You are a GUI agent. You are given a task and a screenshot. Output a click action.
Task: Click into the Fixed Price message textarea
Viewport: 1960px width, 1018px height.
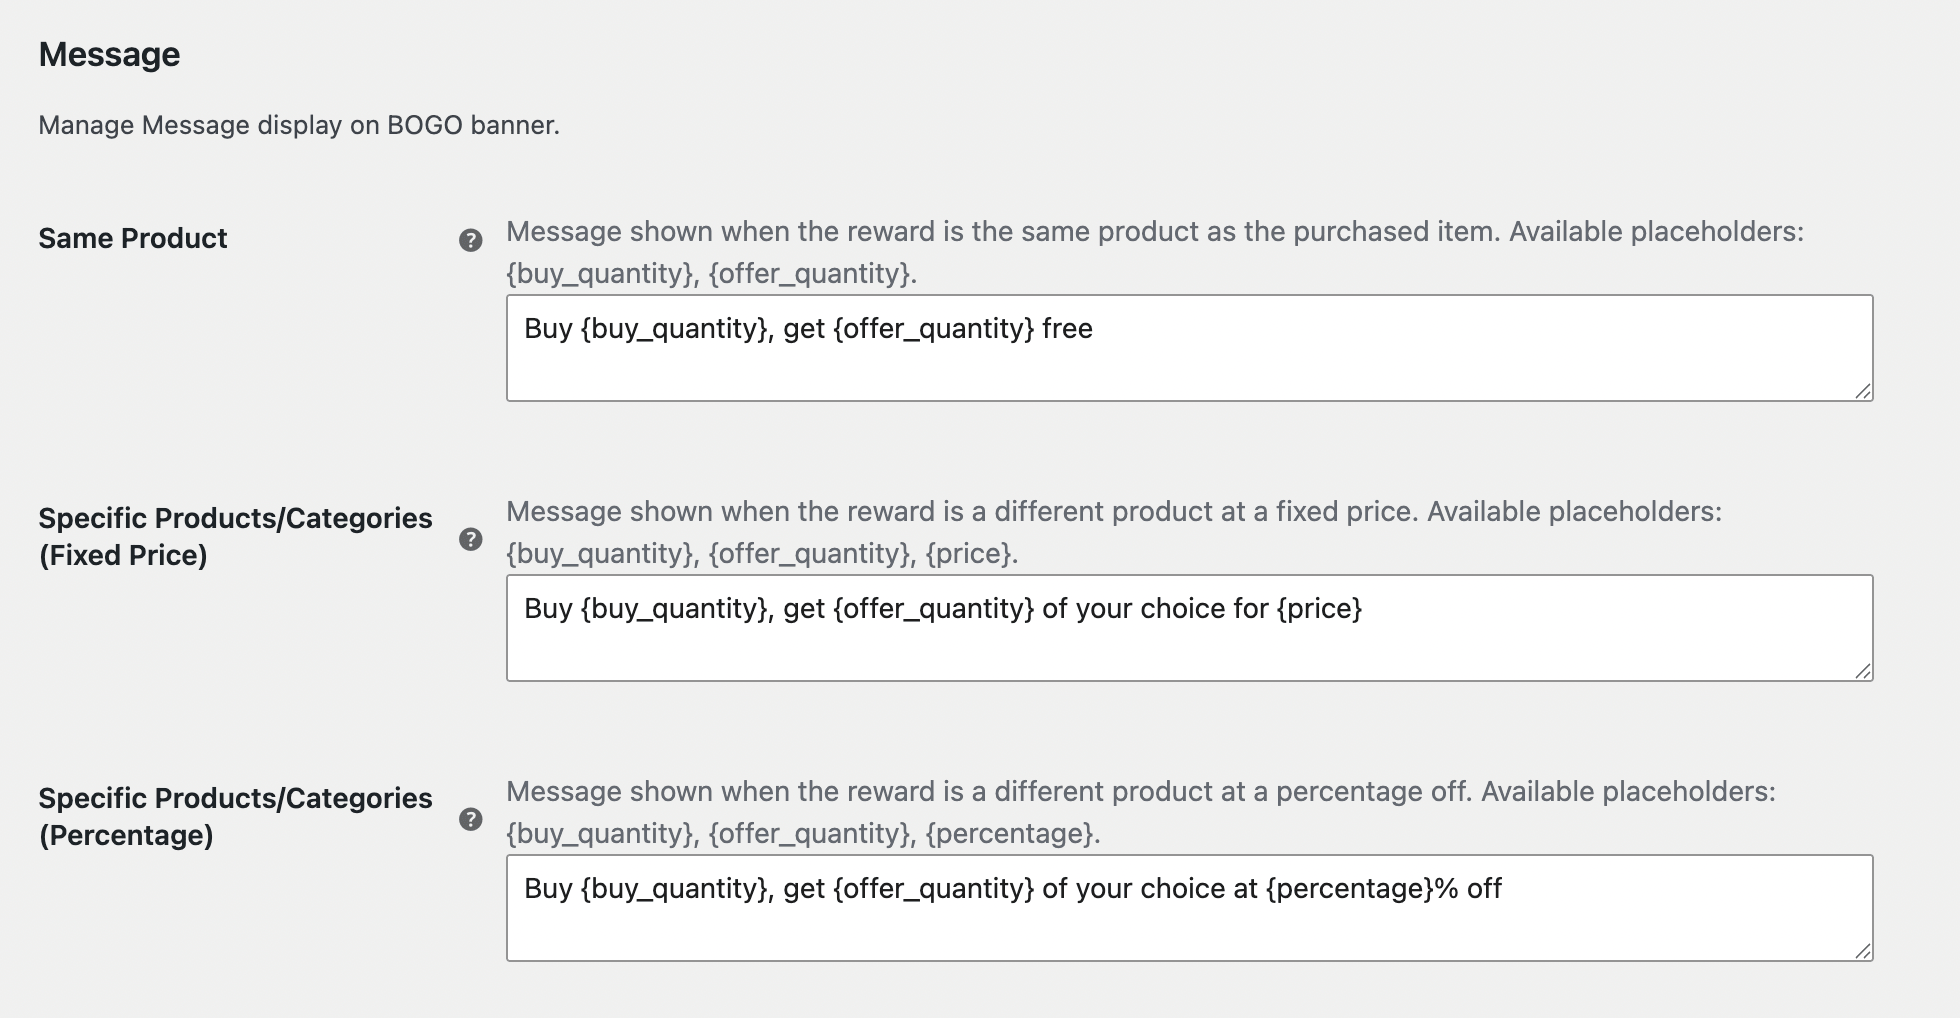[x=1189, y=628]
